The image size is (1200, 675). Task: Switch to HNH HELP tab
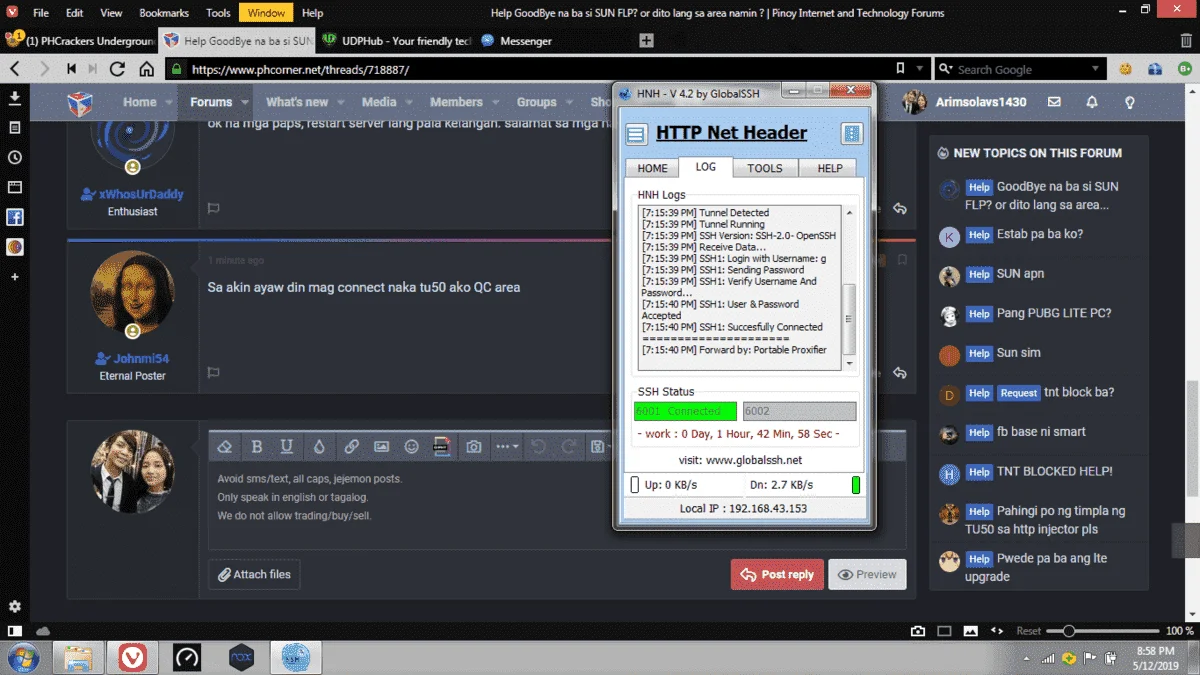[x=830, y=168]
